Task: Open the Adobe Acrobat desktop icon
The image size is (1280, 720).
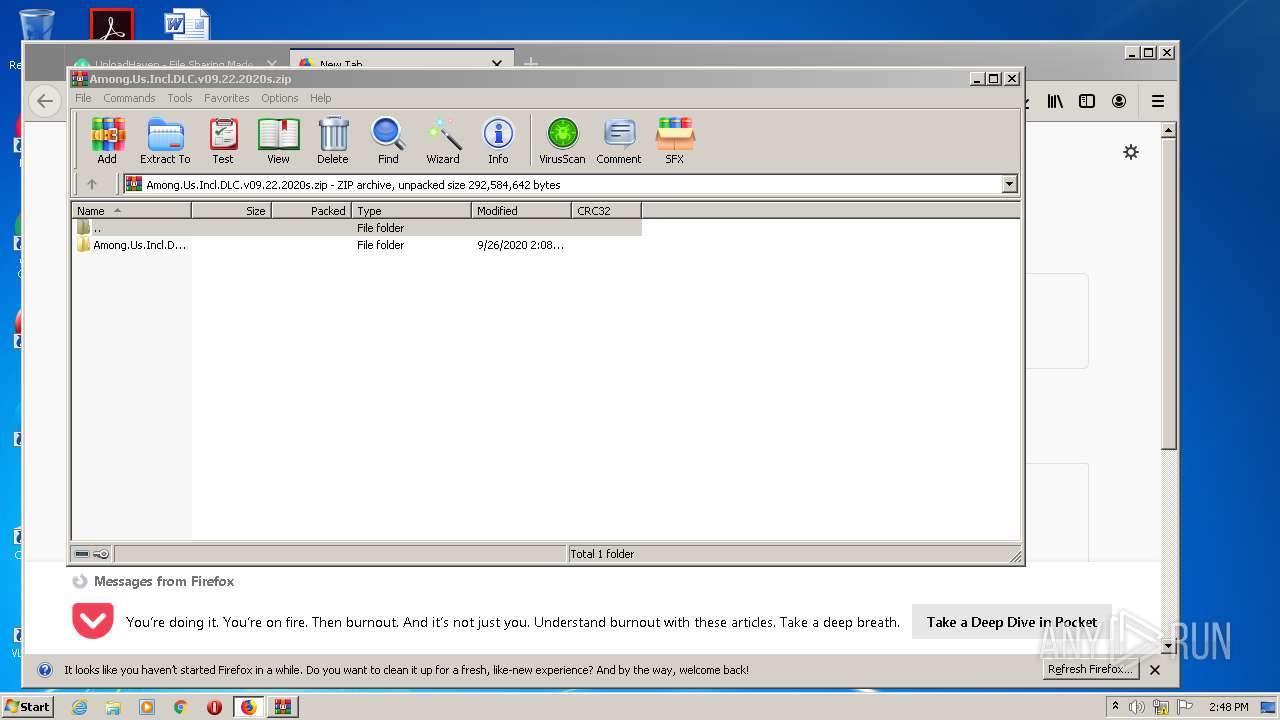Action: click(112, 24)
